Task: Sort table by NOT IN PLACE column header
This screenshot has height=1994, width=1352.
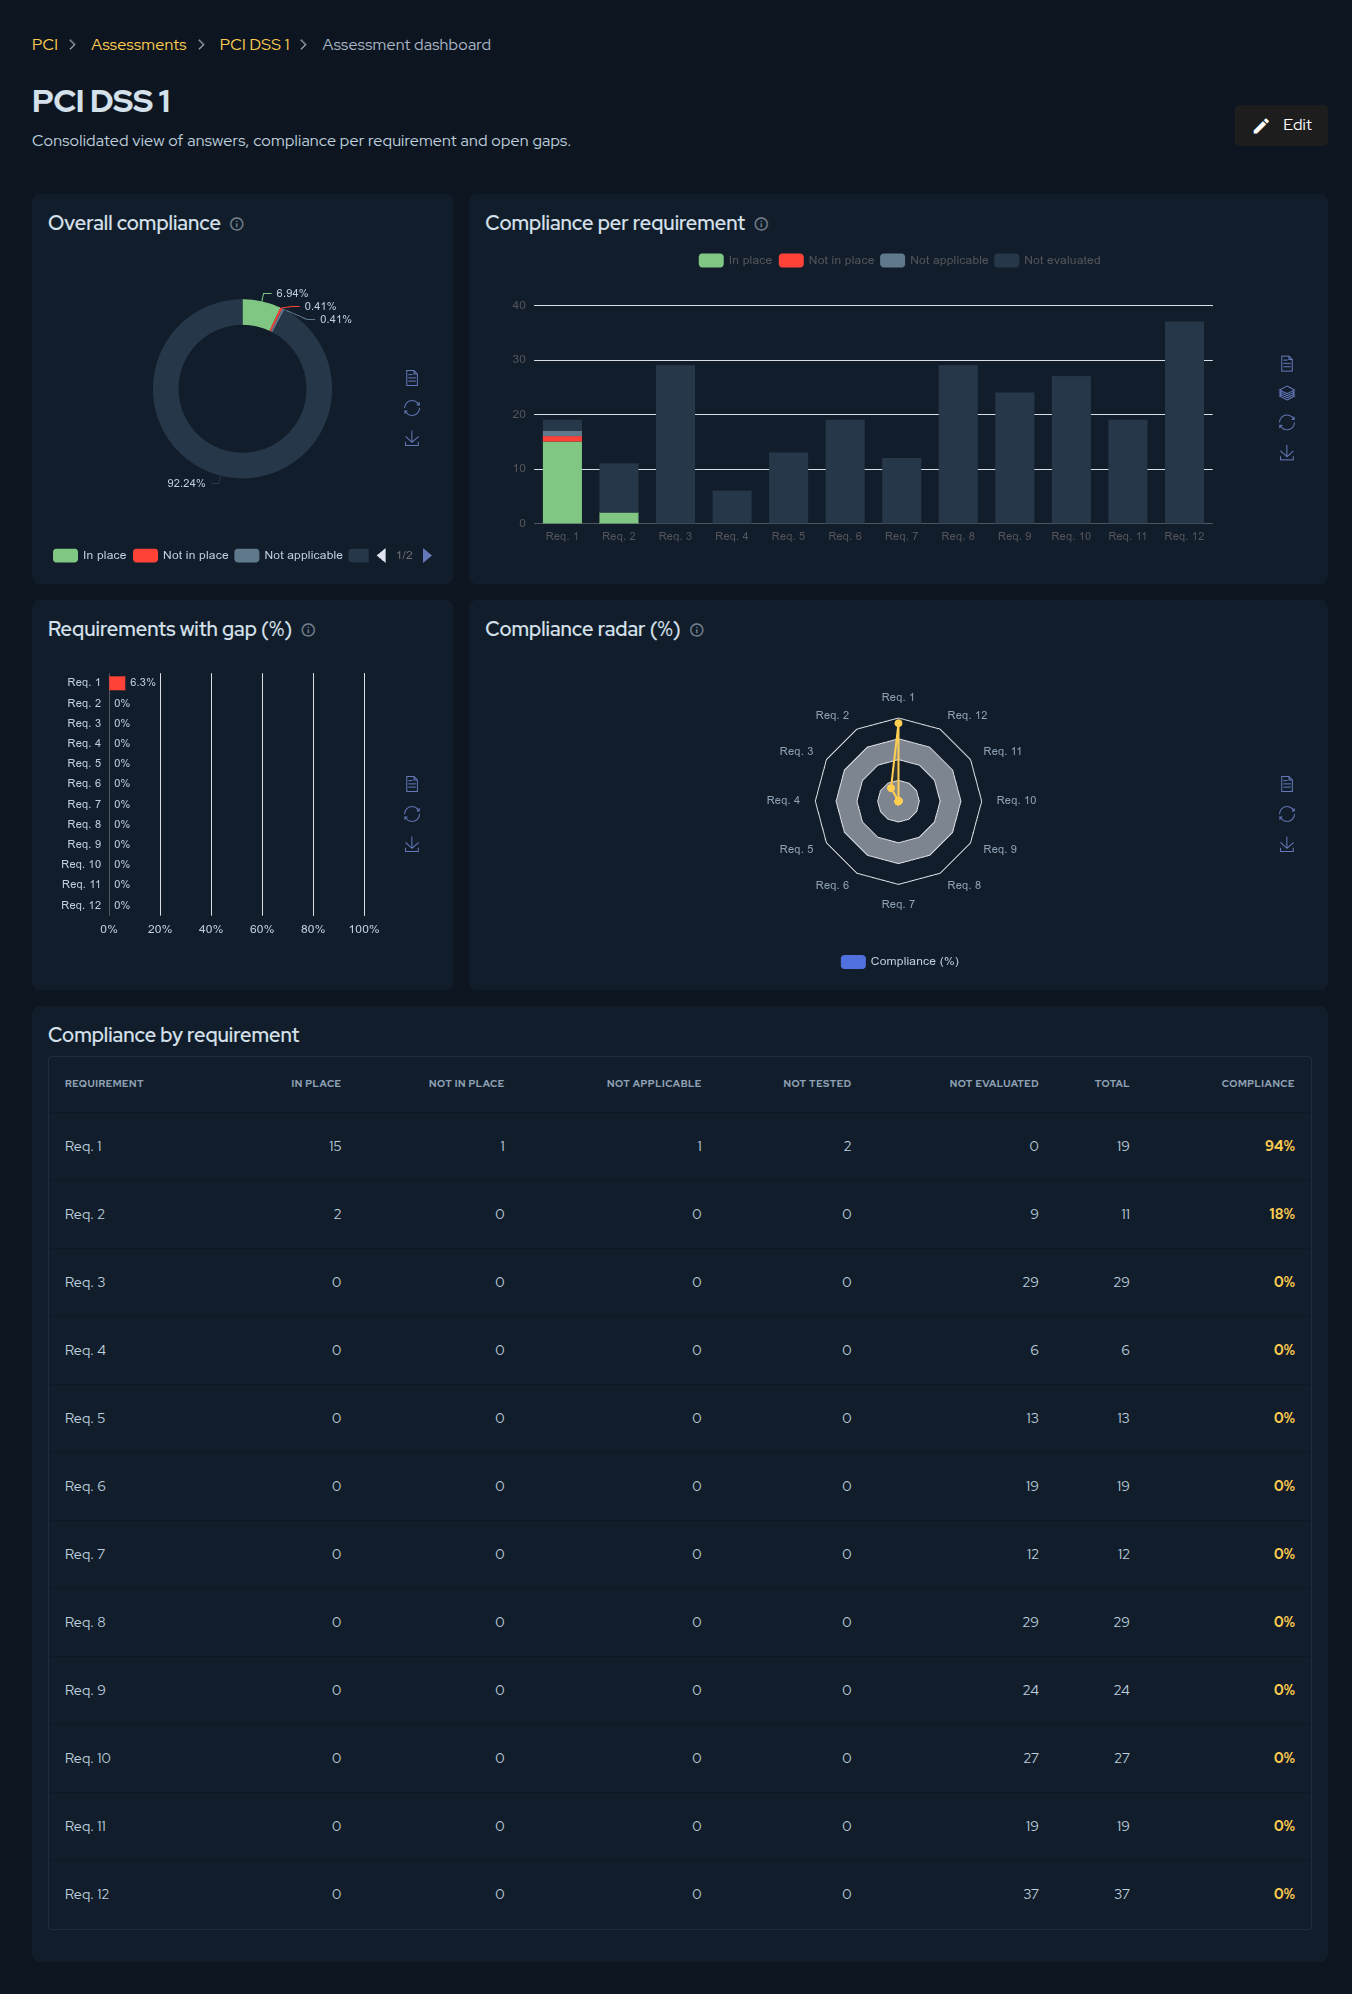Action: click(x=466, y=1083)
